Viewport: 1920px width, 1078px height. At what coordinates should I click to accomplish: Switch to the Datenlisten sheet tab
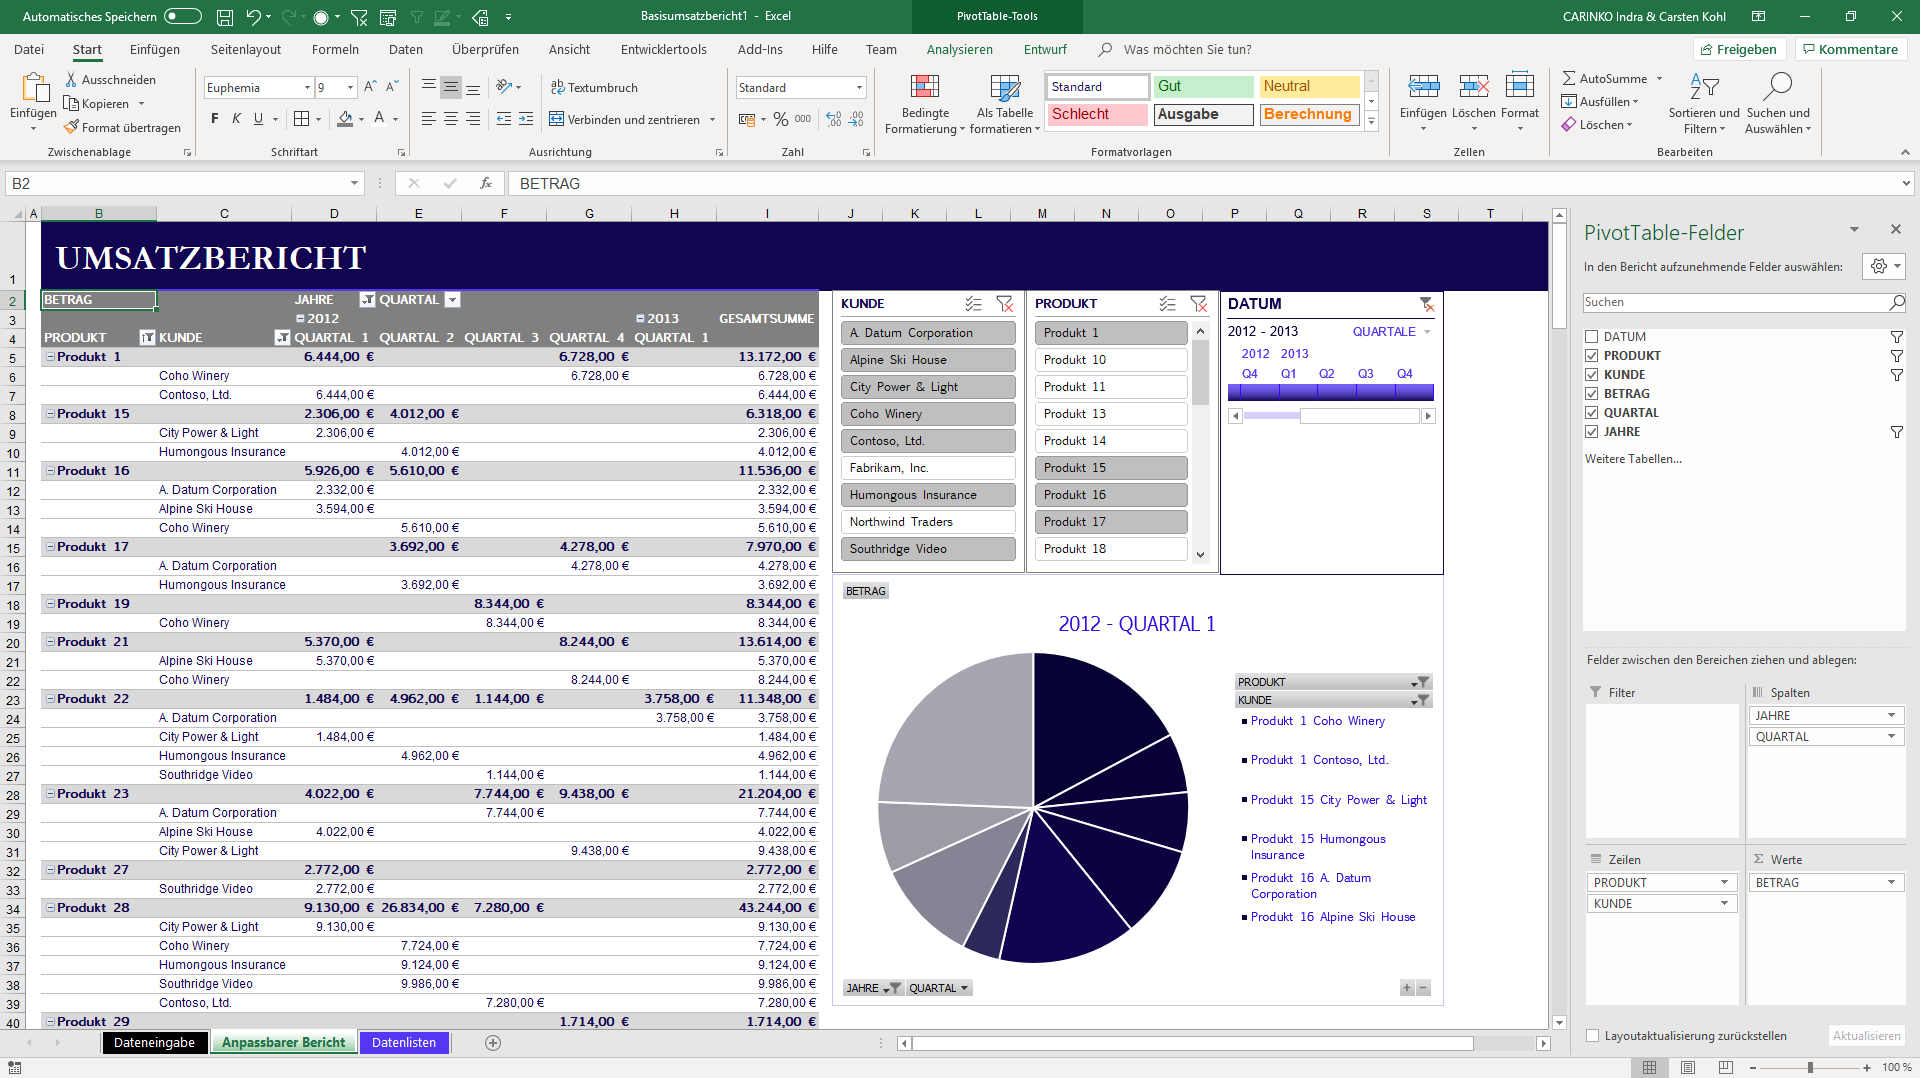(404, 1043)
